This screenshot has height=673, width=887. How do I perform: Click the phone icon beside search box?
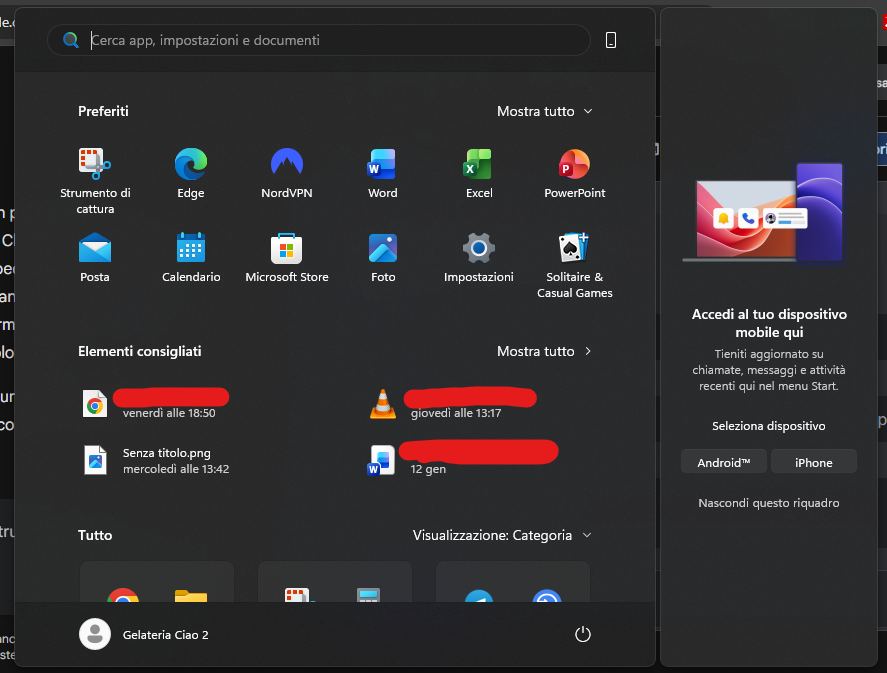pyautogui.click(x=611, y=40)
